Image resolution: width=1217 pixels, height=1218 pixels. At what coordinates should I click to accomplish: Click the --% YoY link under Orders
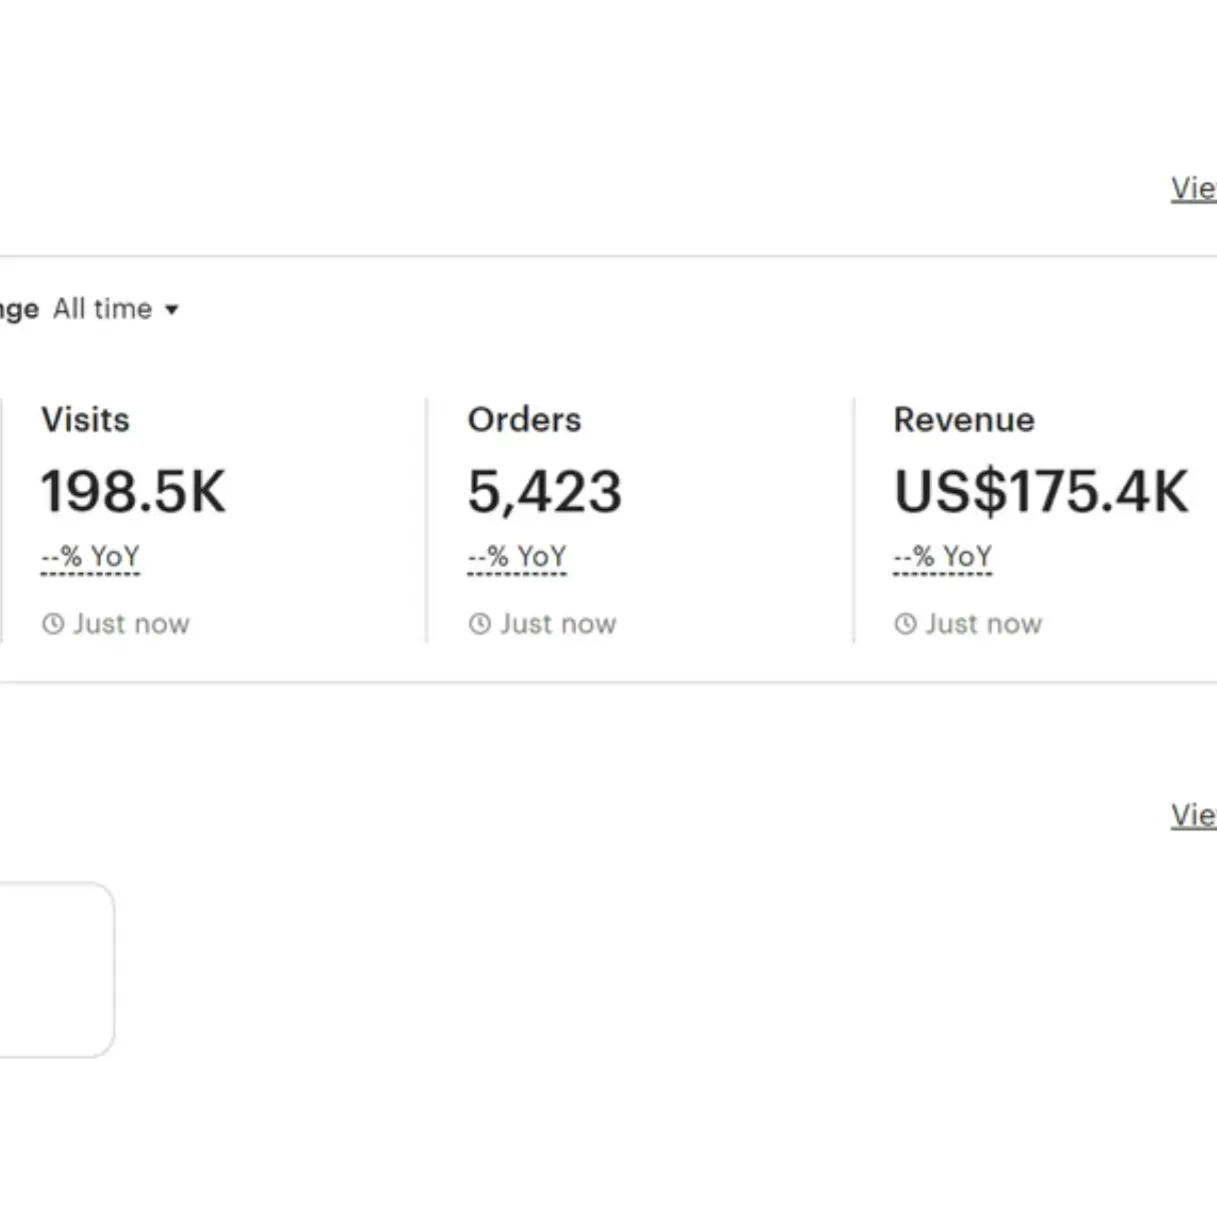click(516, 557)
